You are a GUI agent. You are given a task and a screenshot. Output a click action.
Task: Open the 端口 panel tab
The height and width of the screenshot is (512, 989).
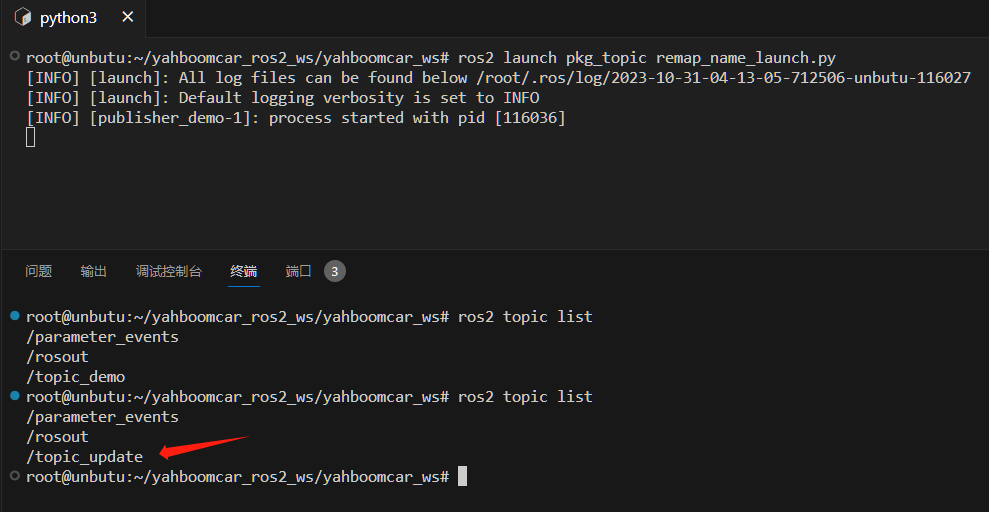[298, 272]
